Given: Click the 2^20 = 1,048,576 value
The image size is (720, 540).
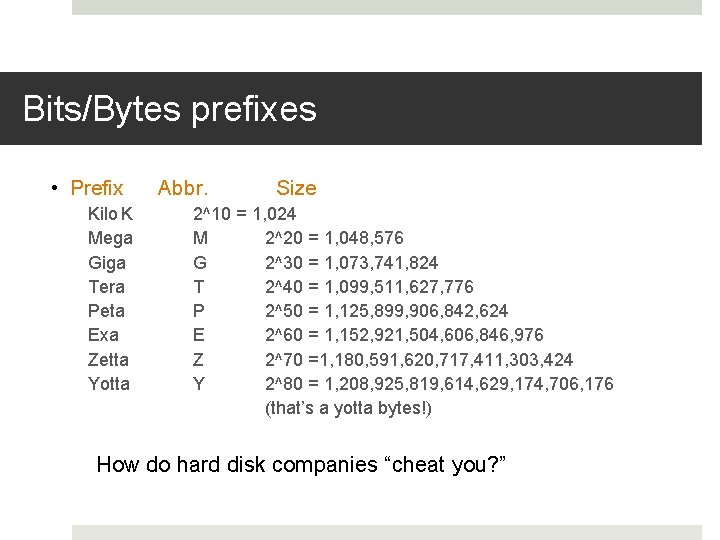Looking at the screenshot, I should coord(334,238).
